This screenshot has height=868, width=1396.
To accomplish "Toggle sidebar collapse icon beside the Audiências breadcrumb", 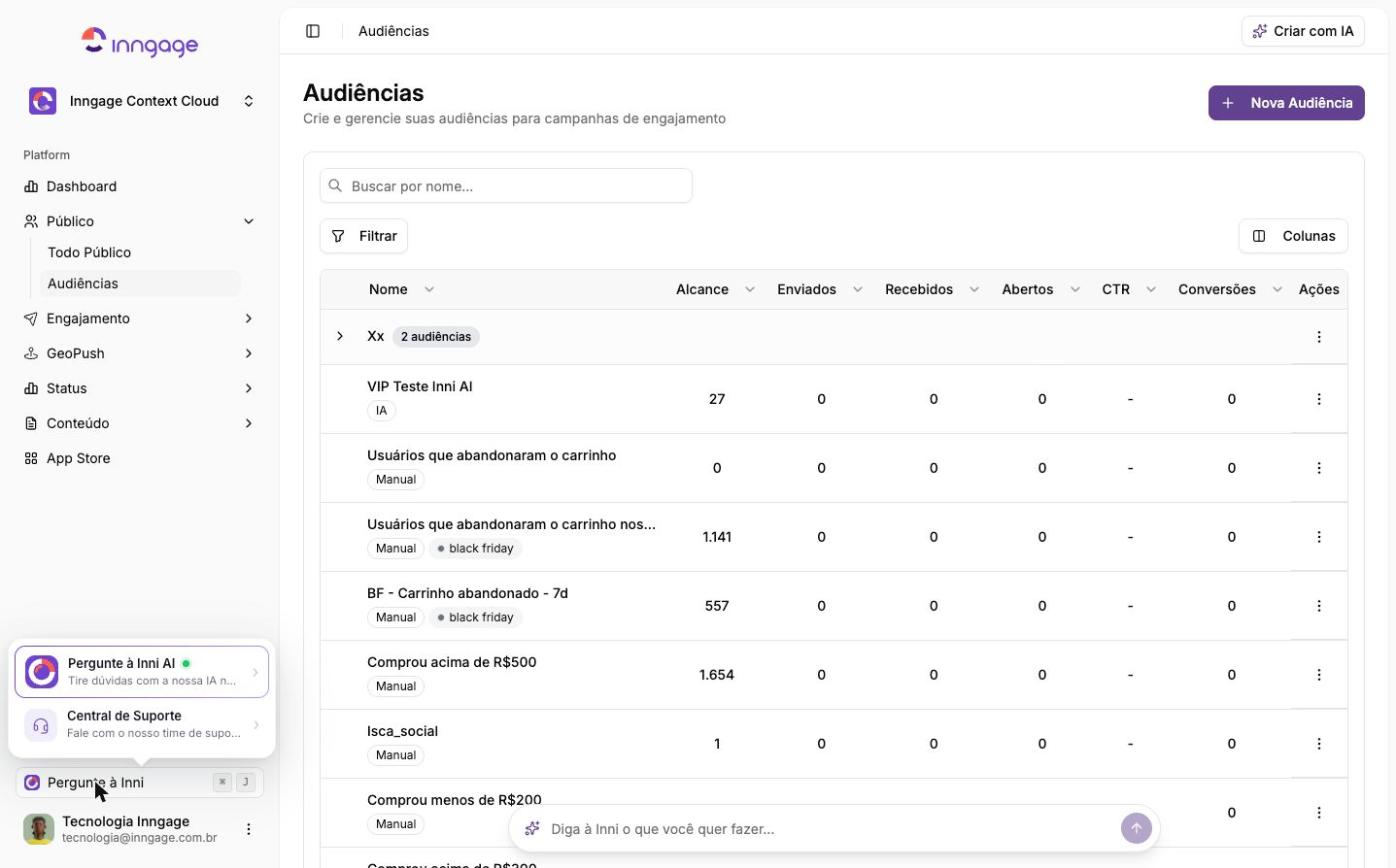I will [x=313, y=31].
